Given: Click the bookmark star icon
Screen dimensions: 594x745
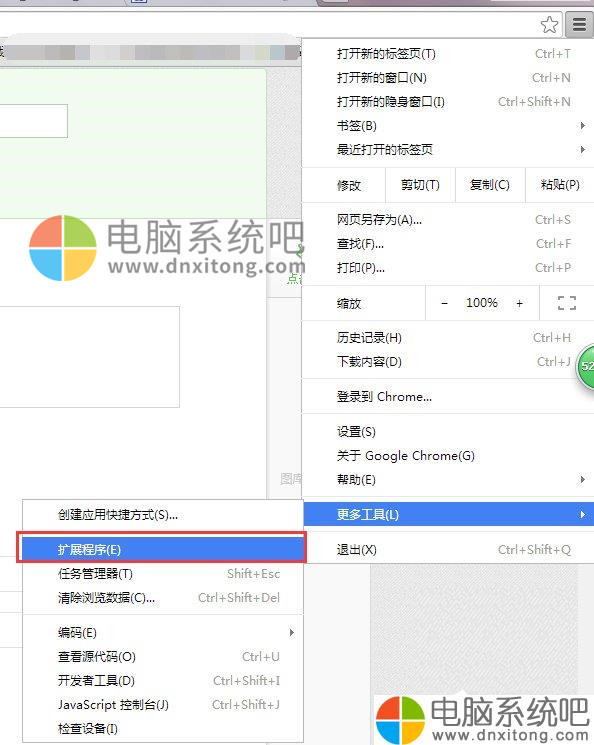Looking at the screenshot, I should [549, 25].
